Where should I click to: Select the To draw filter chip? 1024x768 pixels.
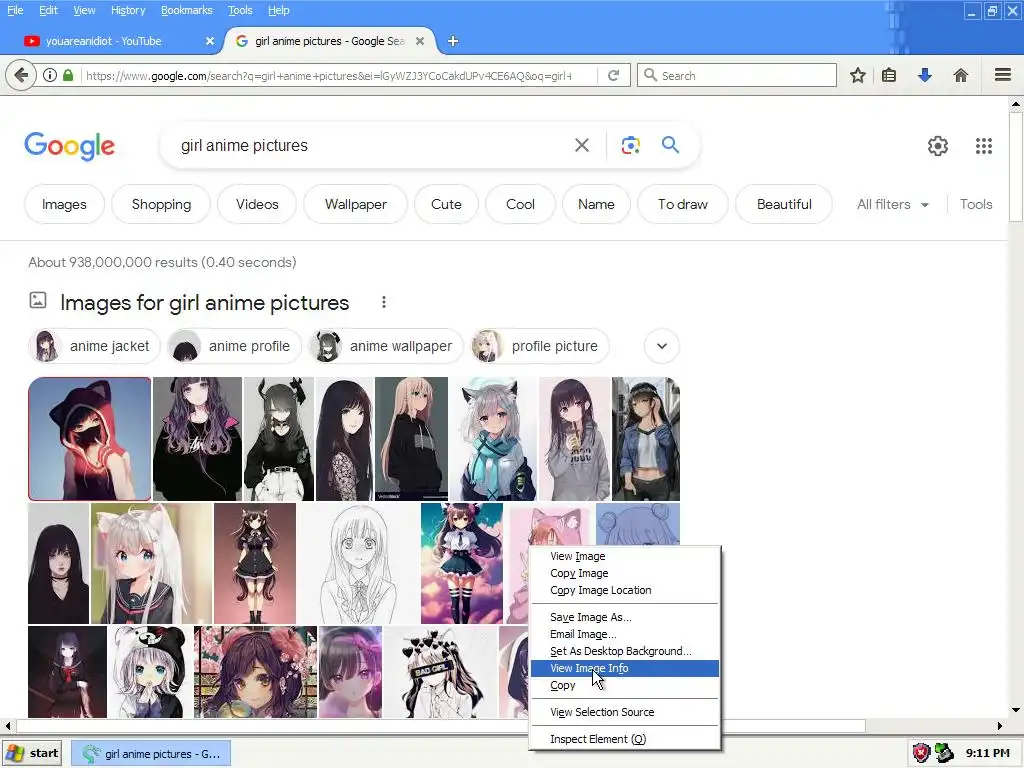(682, 204)
